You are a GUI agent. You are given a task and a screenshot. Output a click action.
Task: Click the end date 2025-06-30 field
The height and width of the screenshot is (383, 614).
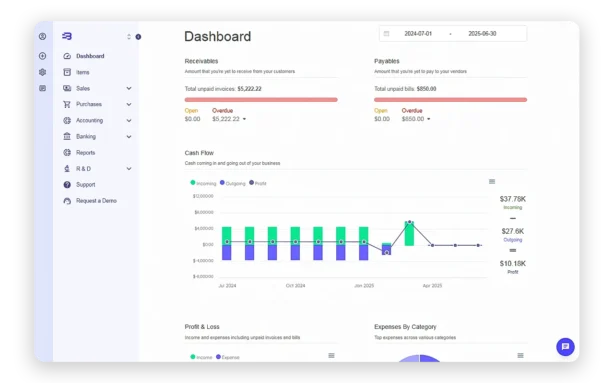tap(482, 34)
